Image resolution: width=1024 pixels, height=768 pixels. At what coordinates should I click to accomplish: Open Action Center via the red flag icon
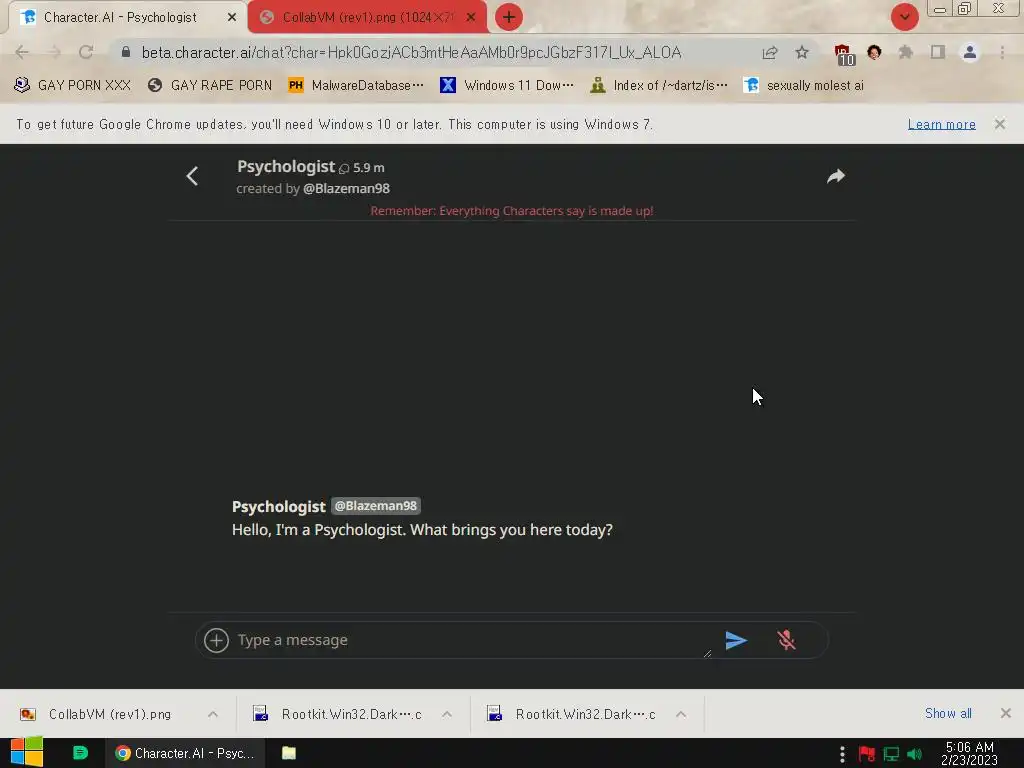[867, 754]
